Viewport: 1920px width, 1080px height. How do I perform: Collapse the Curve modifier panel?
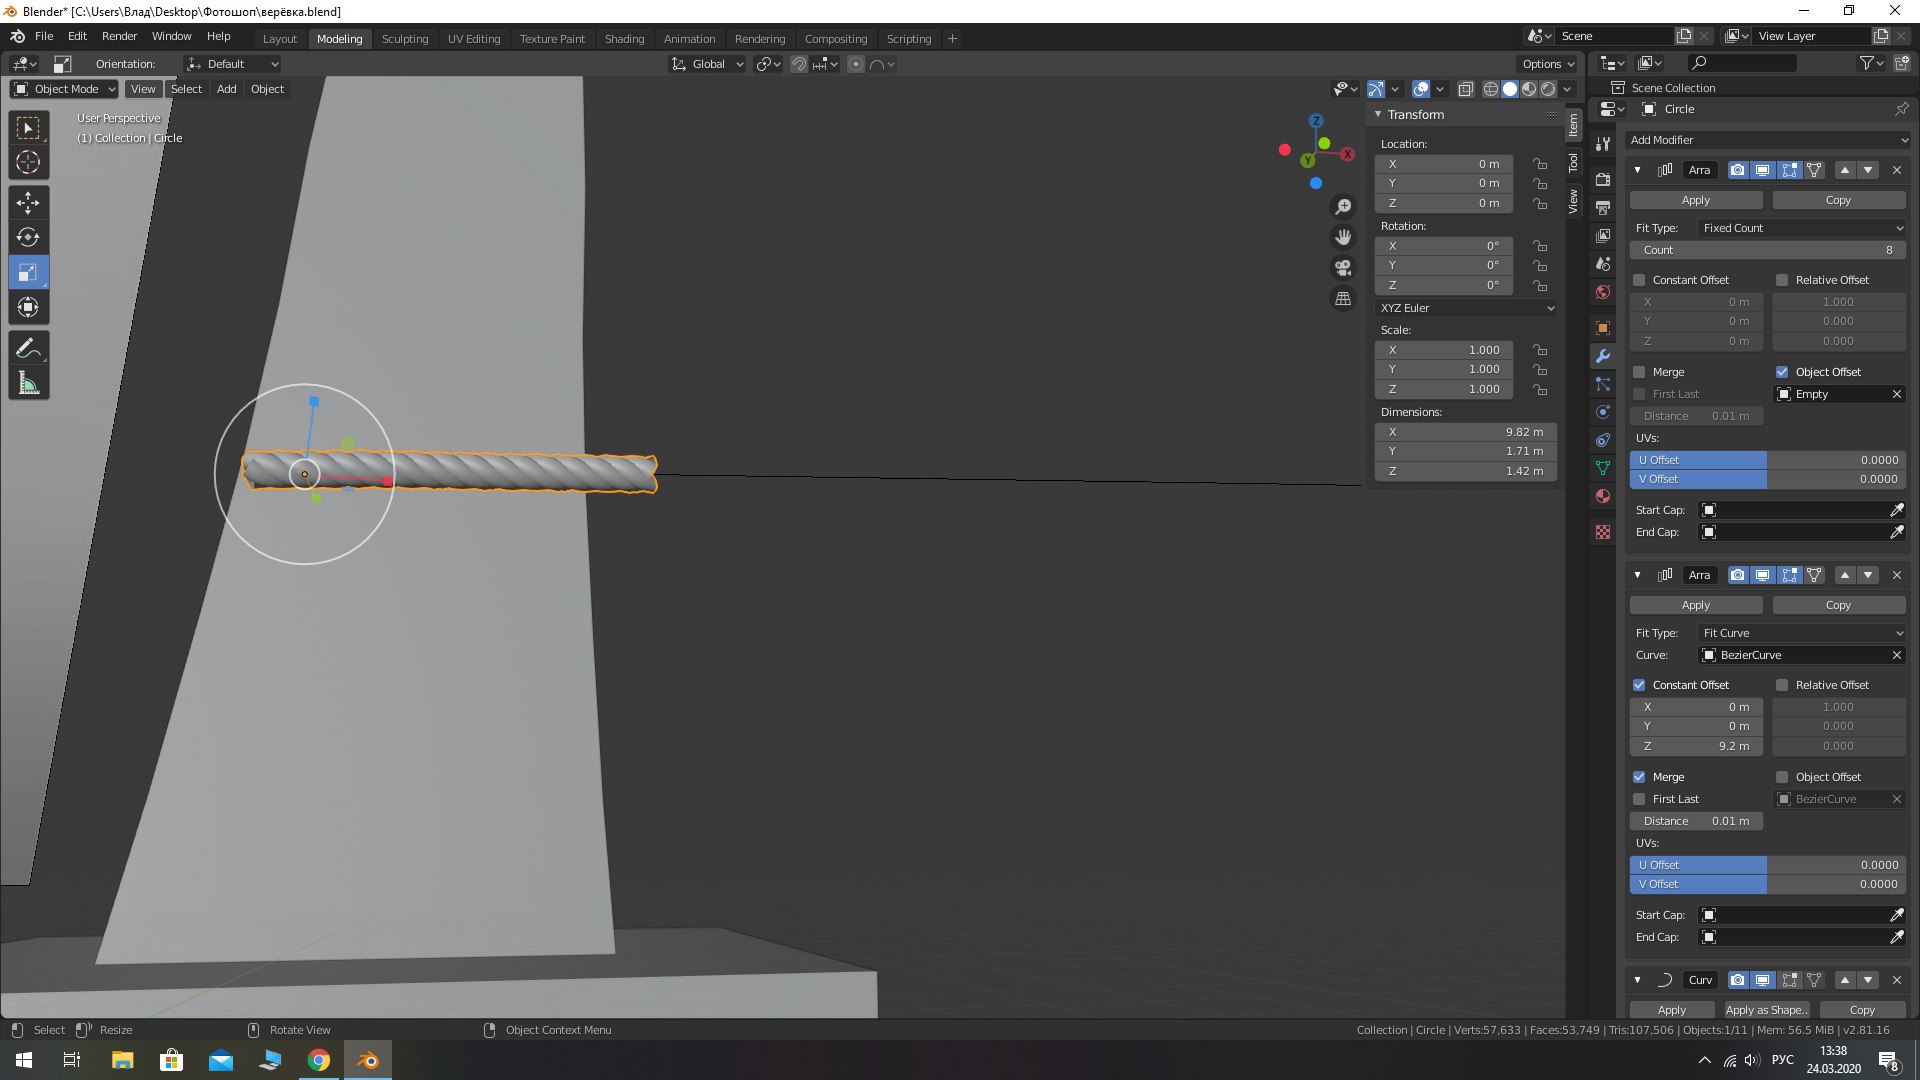[x=1637, y=980]
